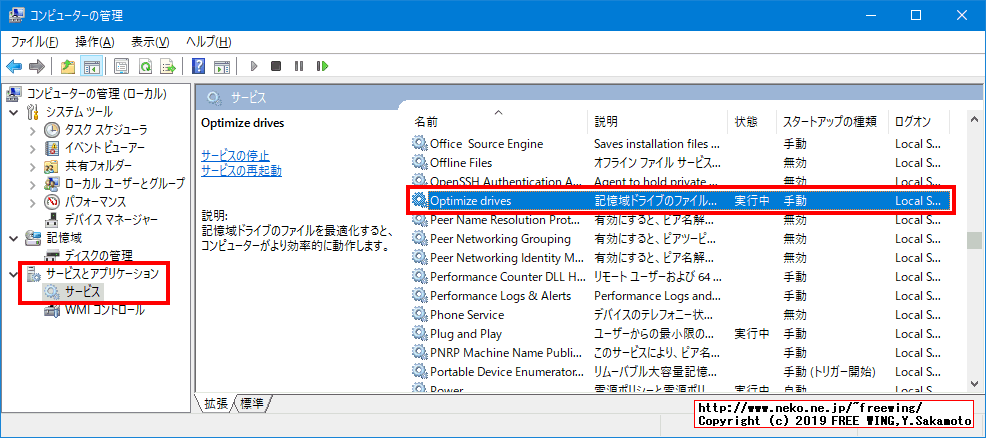Image resolution: width=986 pixels, height=438 pixels.
Task: Click the Back arrow toolbar icon
Action: coord(14,66)
